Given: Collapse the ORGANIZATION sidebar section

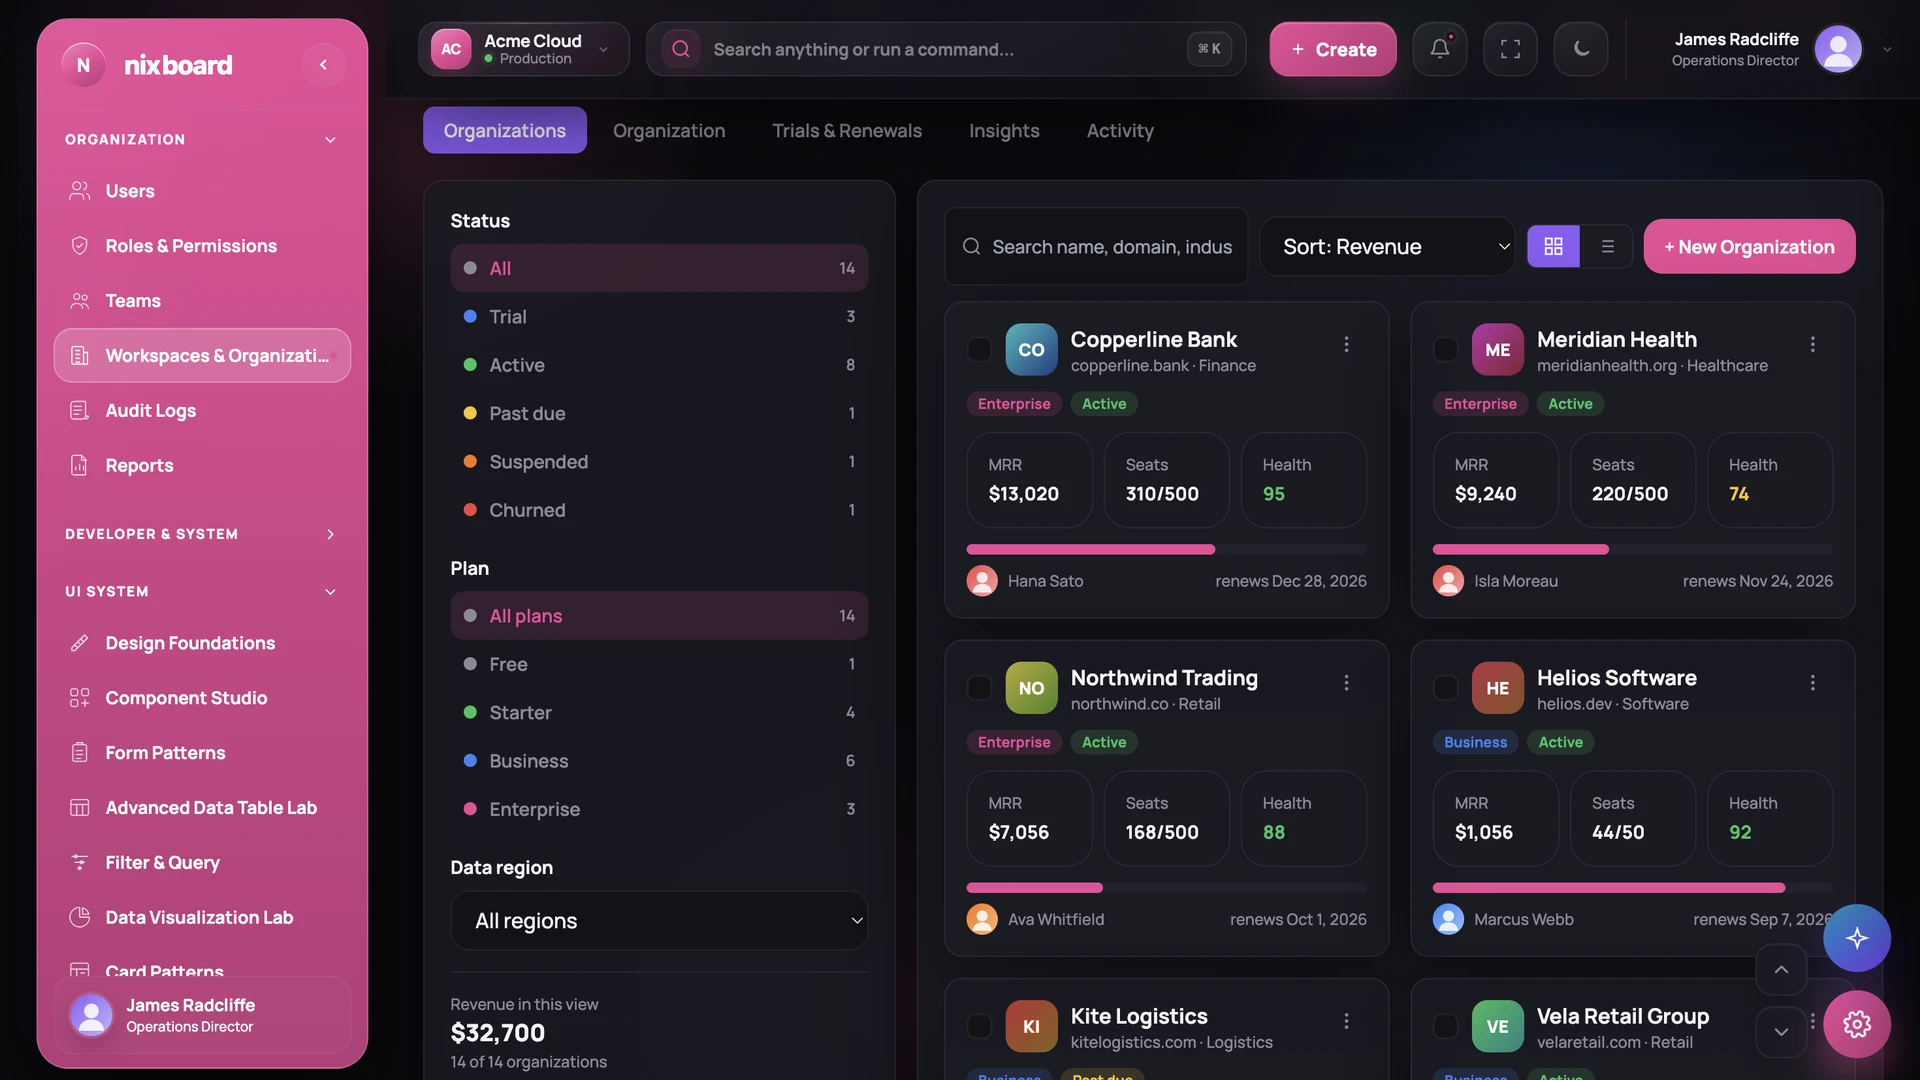Looking at the screenshot, I should tap(202, 139).
